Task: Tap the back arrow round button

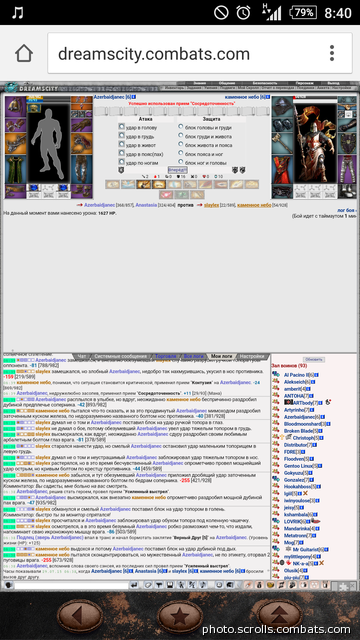Action: (x=80, y=616)
